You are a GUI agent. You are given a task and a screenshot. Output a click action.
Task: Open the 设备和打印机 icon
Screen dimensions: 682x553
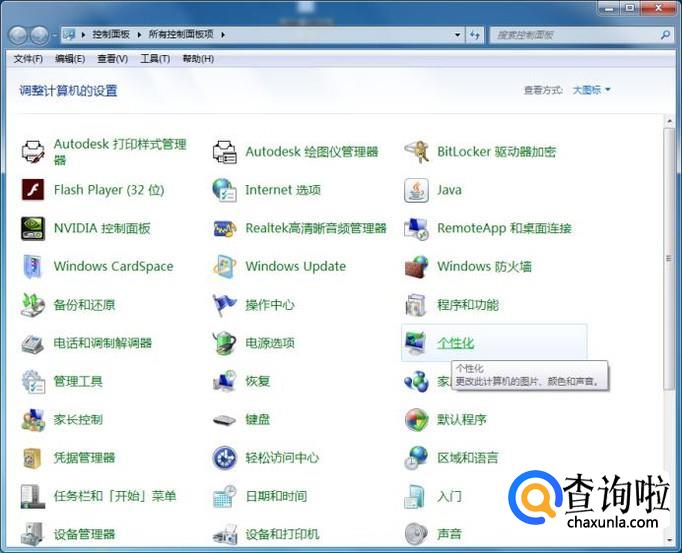[224, 534]
